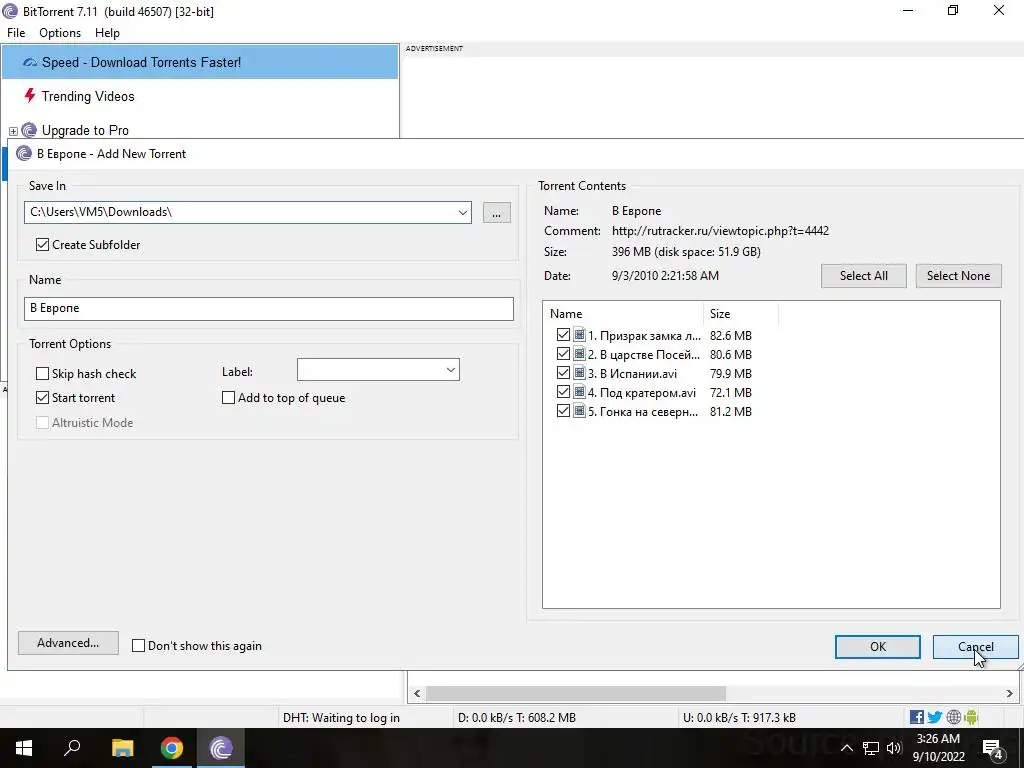Click file icon of 3. В Испании.avi
The image size is (1024, 768).
click(x=579, y=373)
